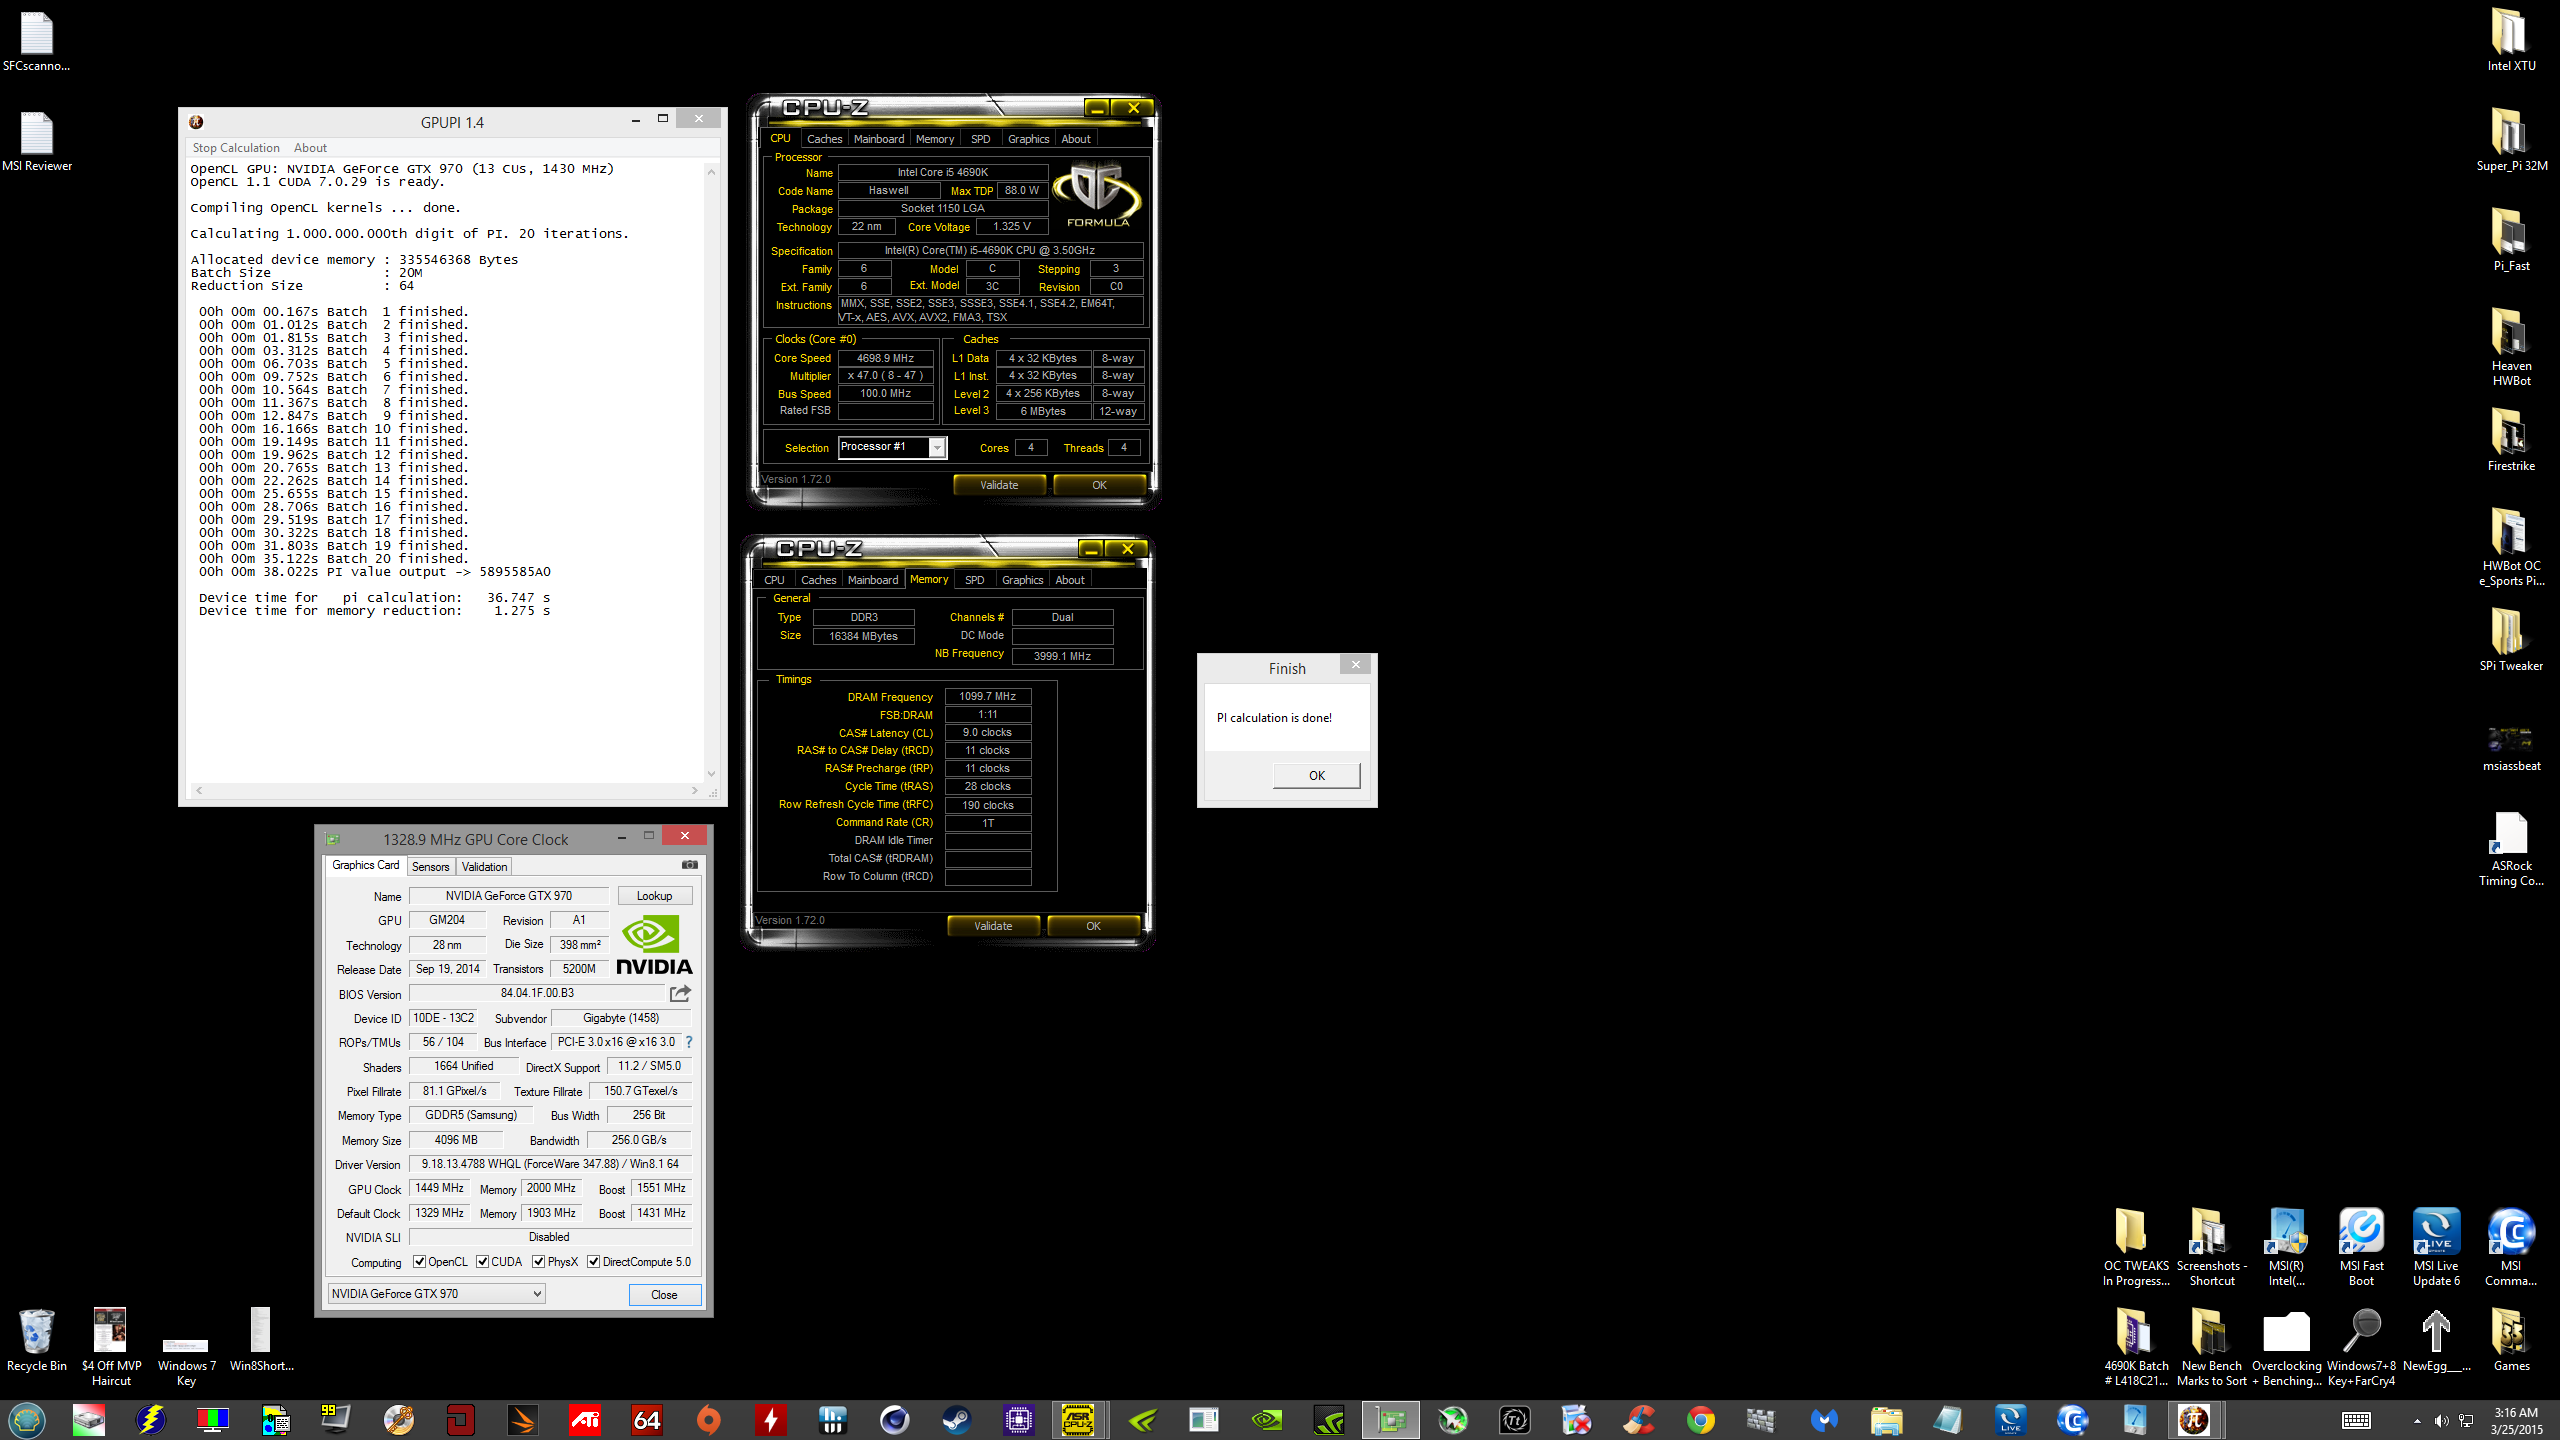Open the Games desktop folder

pyautogui.click(x=2510, y=1340)
